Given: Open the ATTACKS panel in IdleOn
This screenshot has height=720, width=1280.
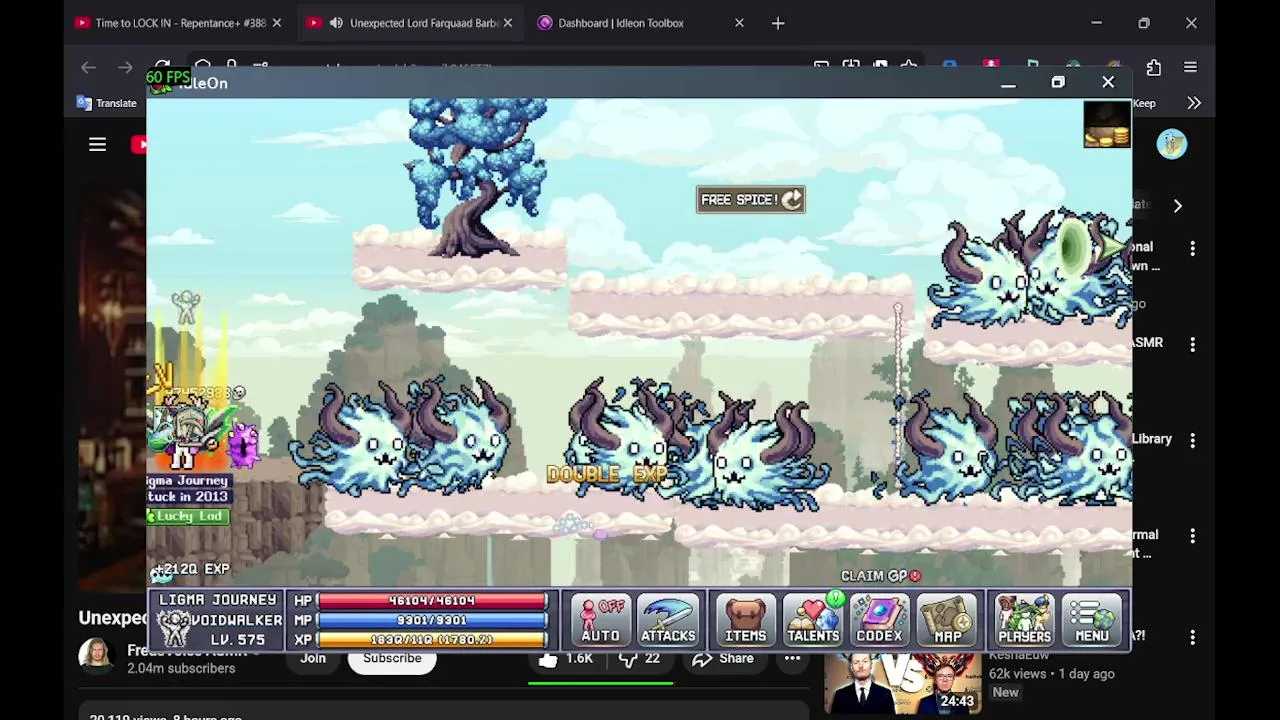Looking at the screenshot, I should pos(668,620).
